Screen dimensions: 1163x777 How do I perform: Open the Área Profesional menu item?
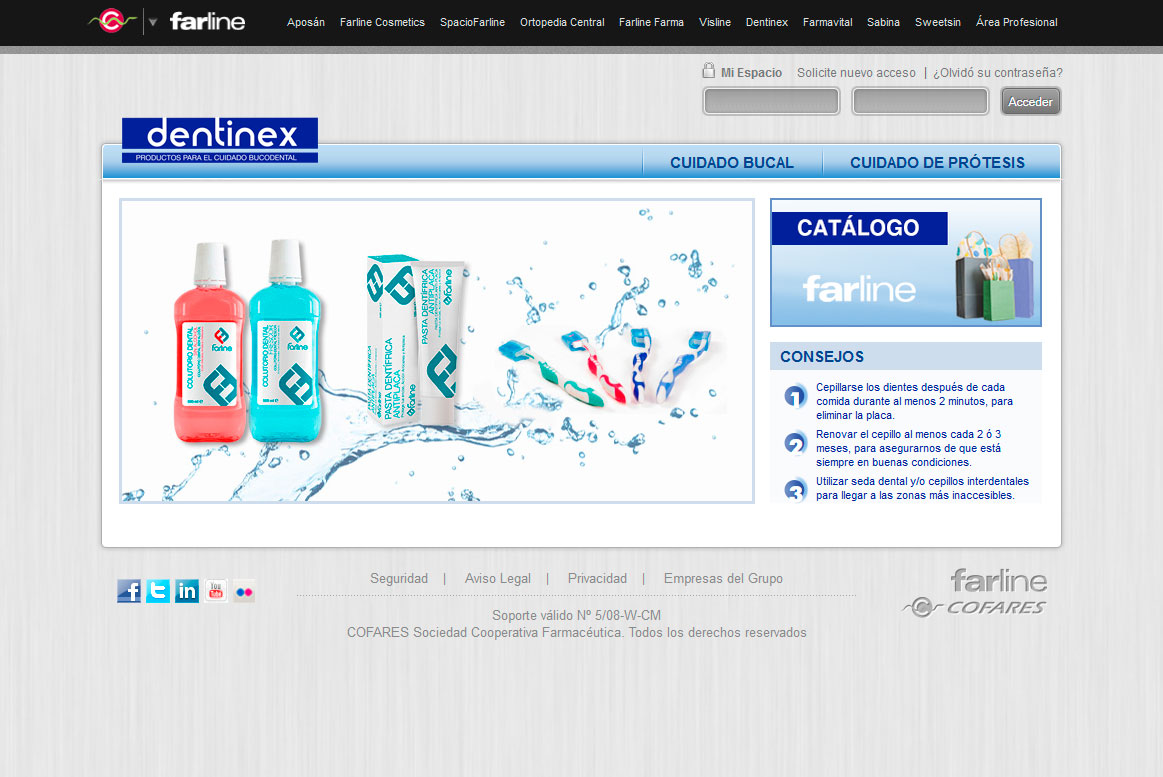[1016, 22]
